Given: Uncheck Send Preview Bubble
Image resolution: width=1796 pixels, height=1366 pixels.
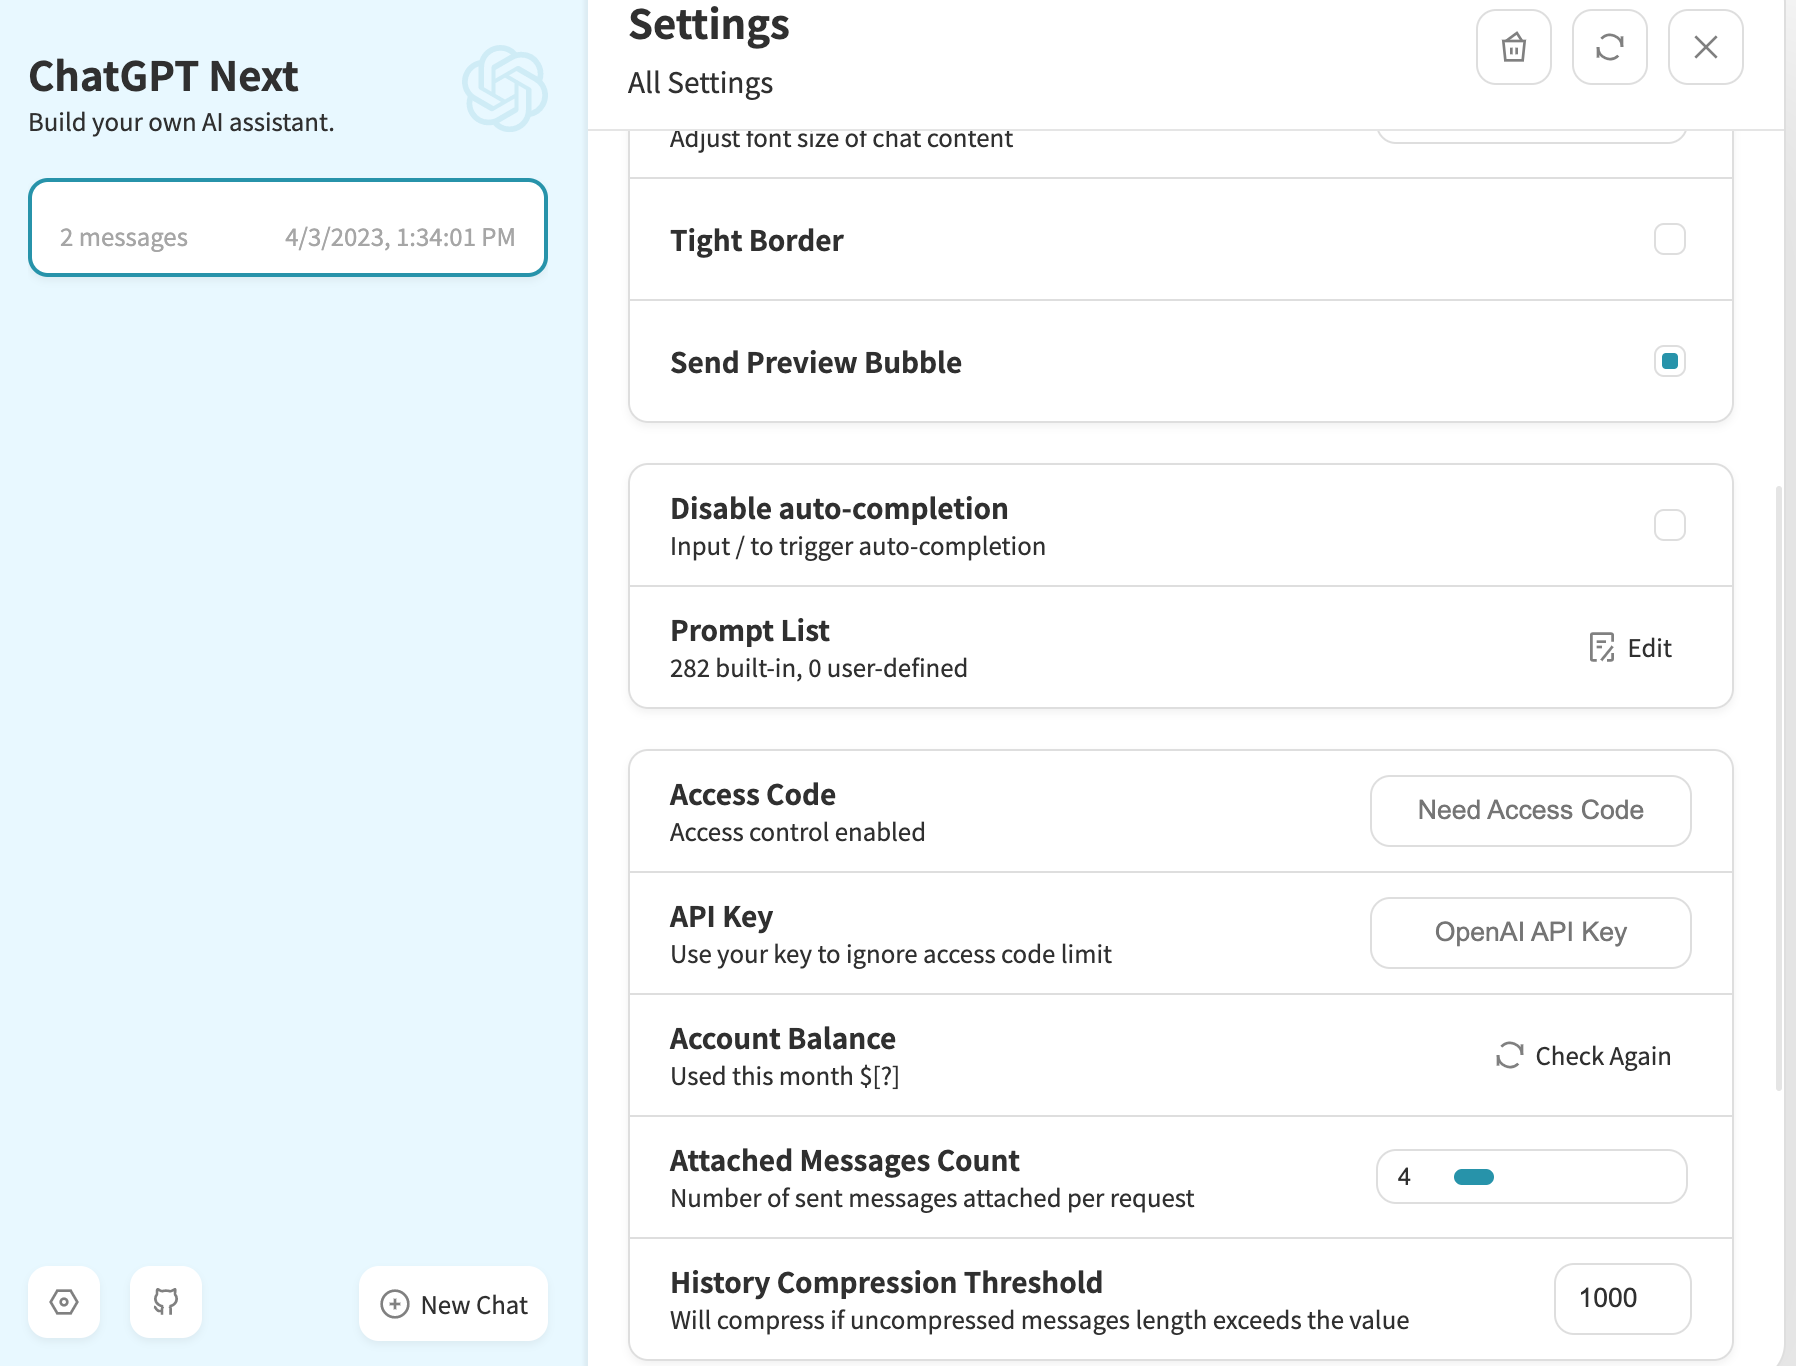Looking at the screenshot, I should [1669, 361].
